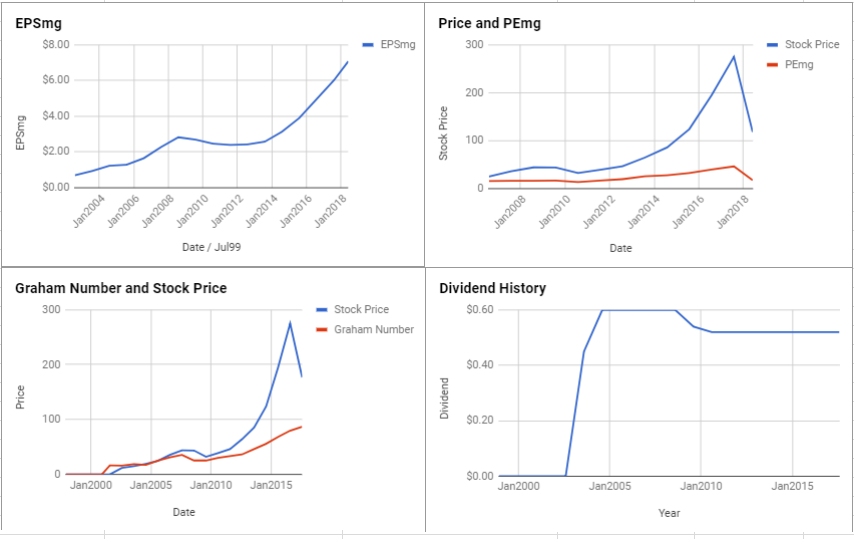Image resolution: width=854 pixels, height=539 pixels.
Task: Click the Price axis title in Graham chart
Action: [x=20, y=397]
